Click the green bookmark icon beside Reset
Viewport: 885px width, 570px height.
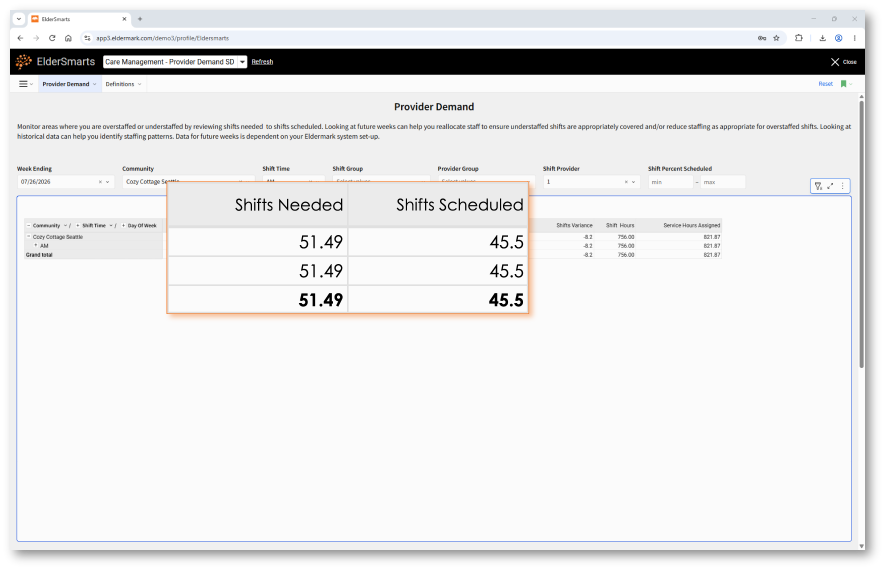click(x=843, y=84)
